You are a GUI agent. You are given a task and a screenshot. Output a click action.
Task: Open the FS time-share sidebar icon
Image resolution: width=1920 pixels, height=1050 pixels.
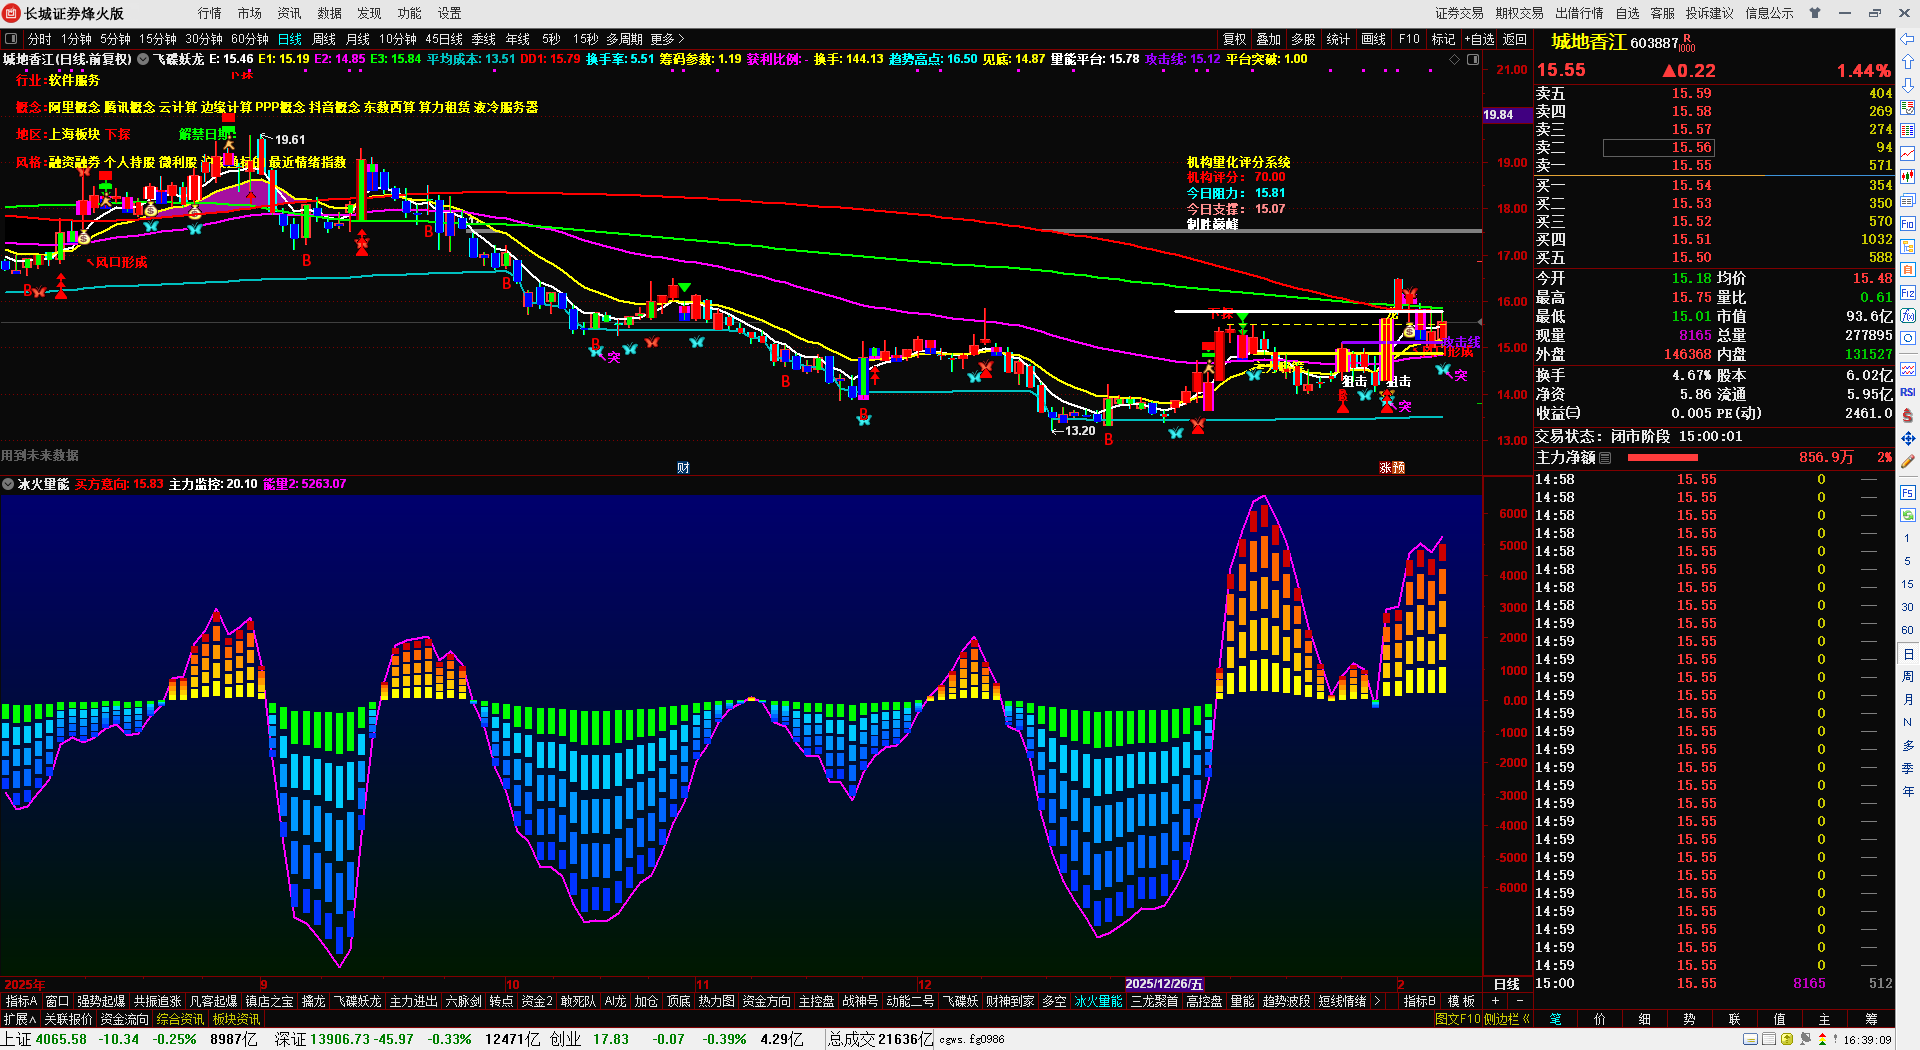tap(1908, 493)
